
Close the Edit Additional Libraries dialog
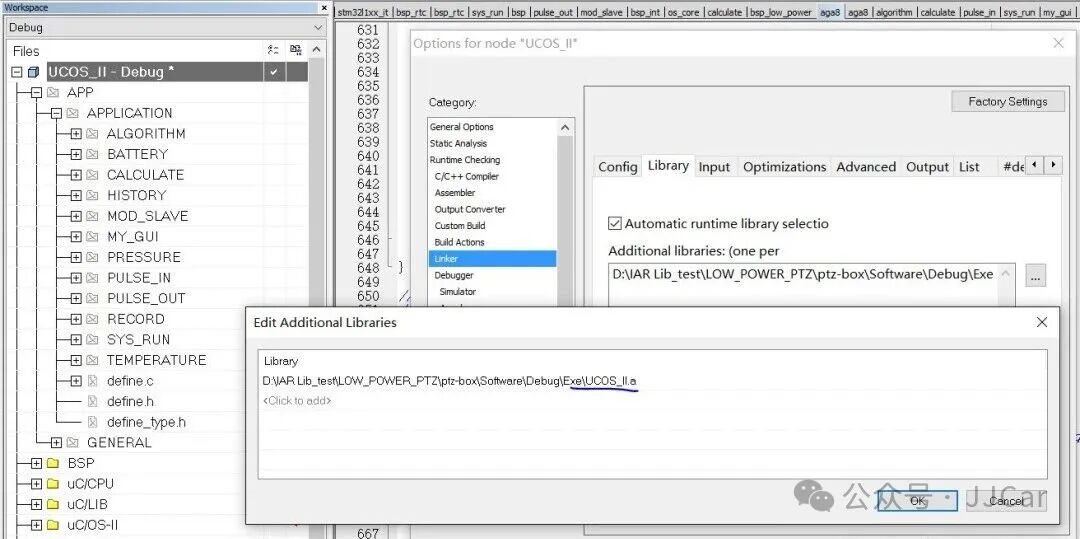pos(1042,322)
